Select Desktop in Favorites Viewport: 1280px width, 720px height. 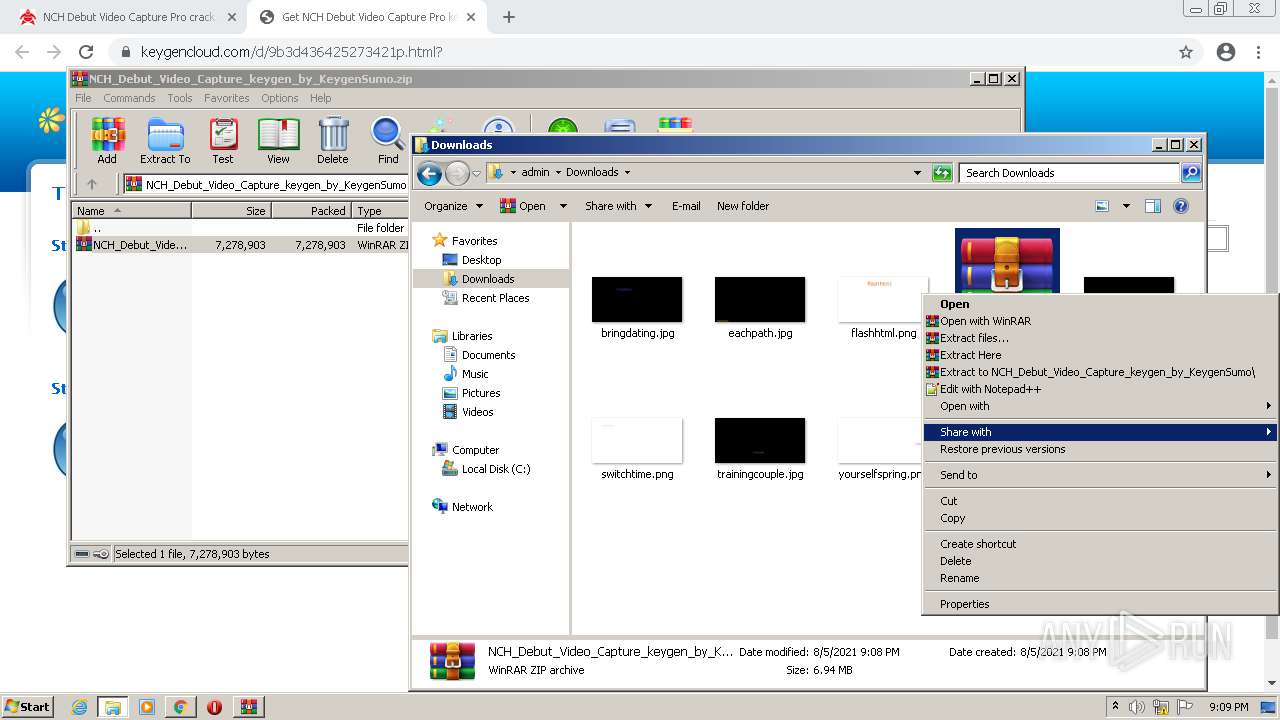pyautogui.click(x=481, y=260)
